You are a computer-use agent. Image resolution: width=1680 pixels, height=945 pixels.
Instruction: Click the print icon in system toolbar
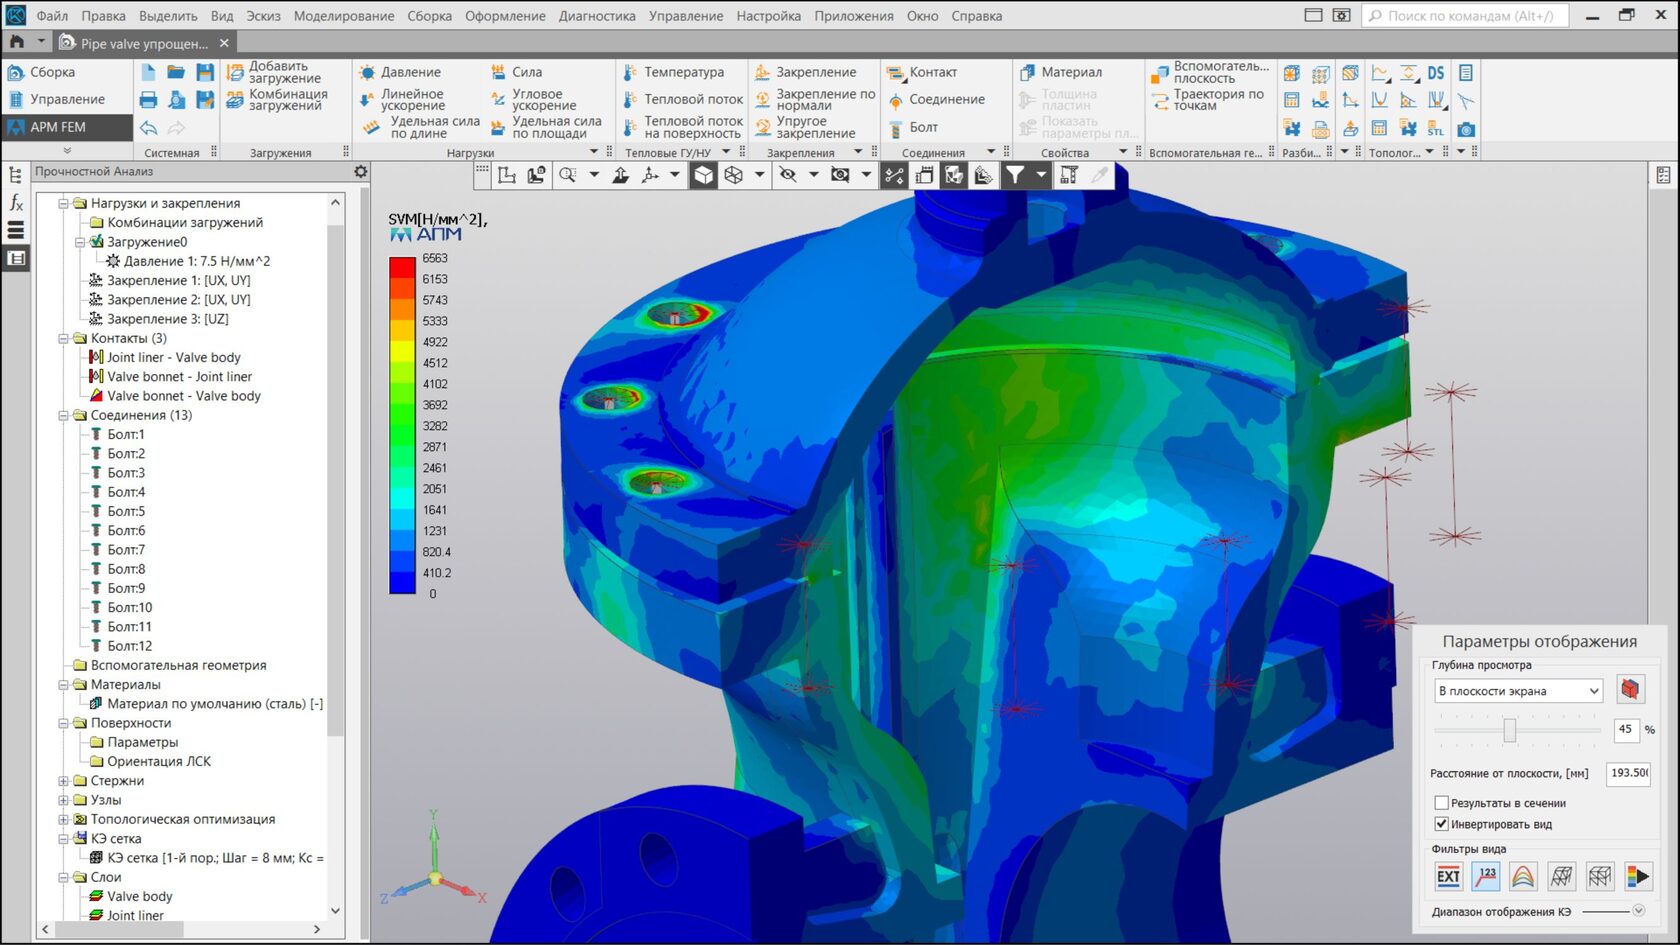[148, 100]
